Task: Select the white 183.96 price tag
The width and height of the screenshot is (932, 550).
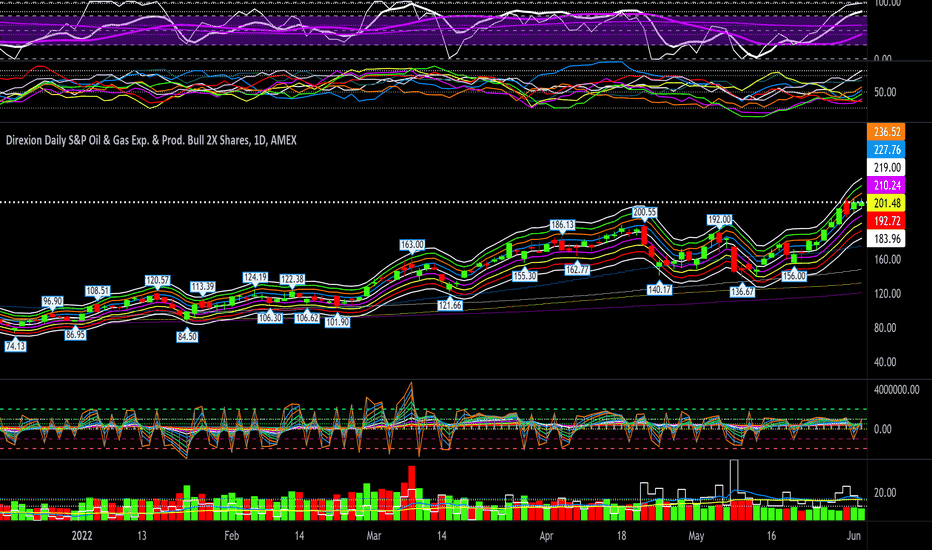Action: point(886,239)
